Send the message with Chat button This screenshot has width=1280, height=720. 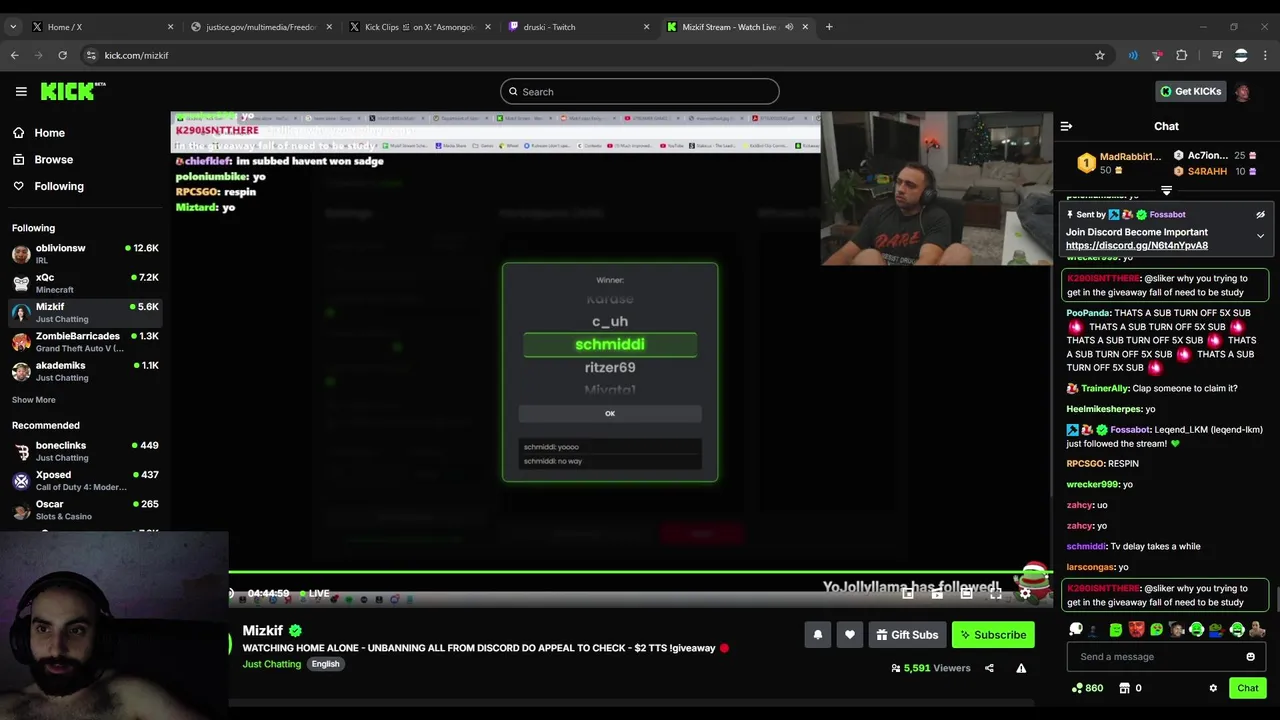(x=1247, y=688)
